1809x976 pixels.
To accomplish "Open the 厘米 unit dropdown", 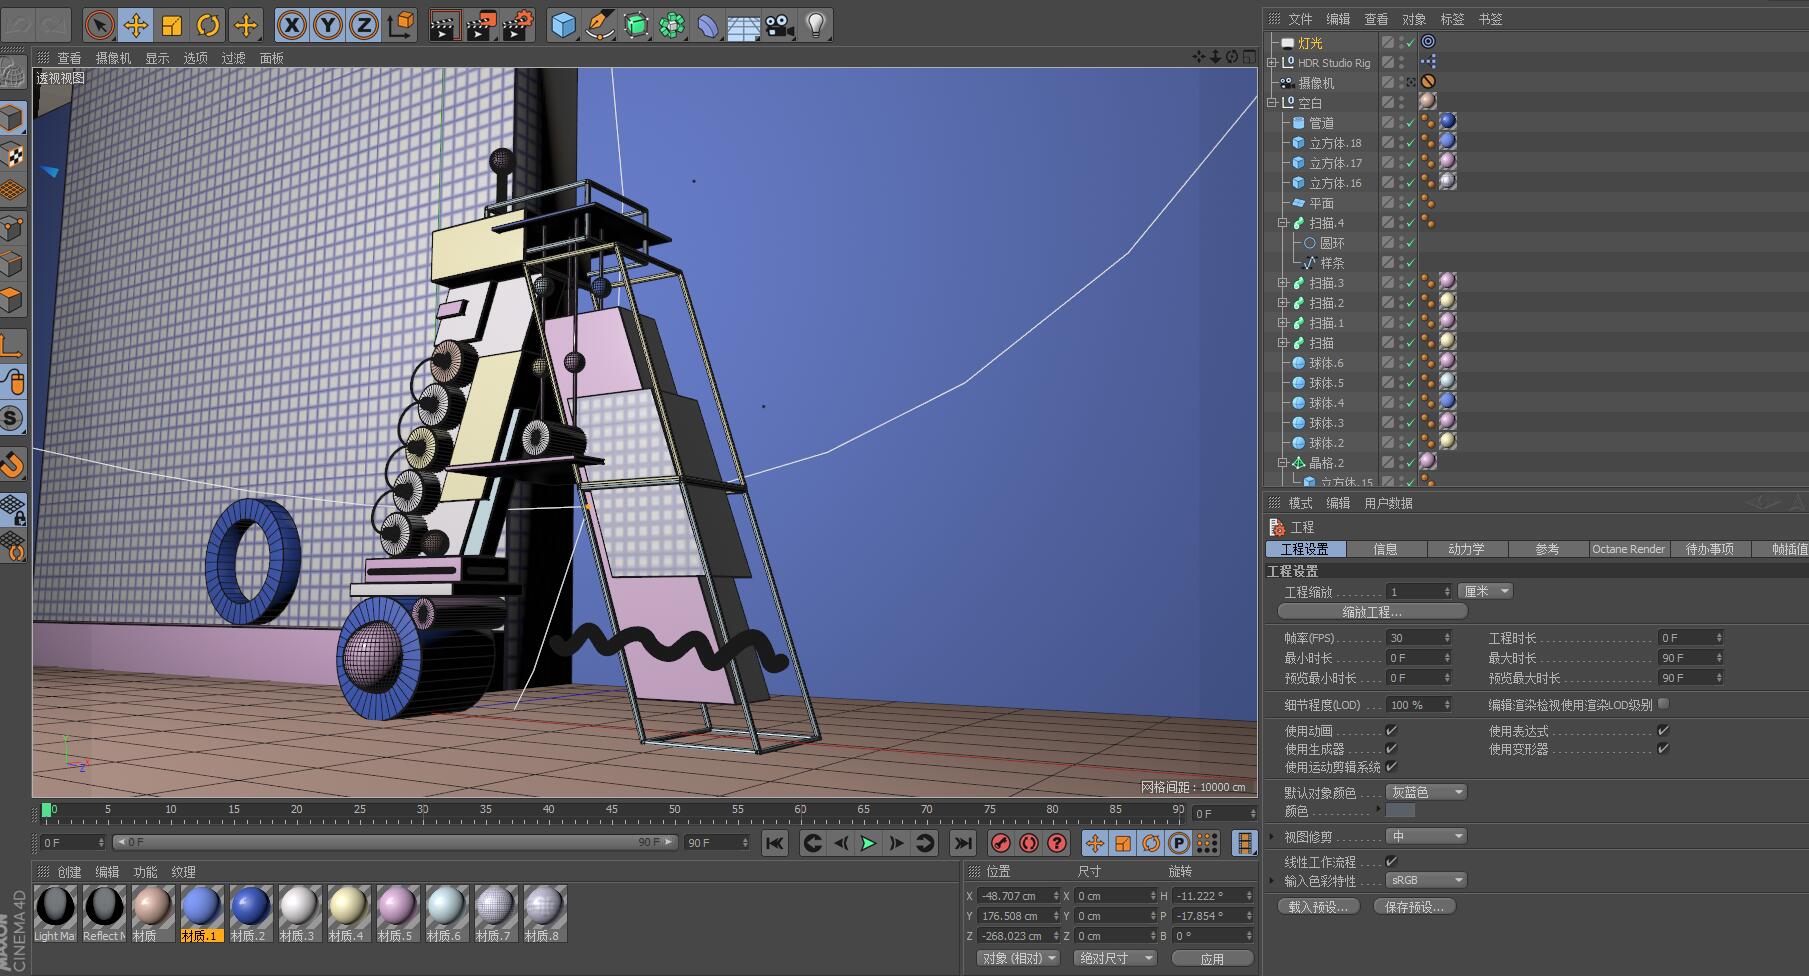I will [1485, 591].
